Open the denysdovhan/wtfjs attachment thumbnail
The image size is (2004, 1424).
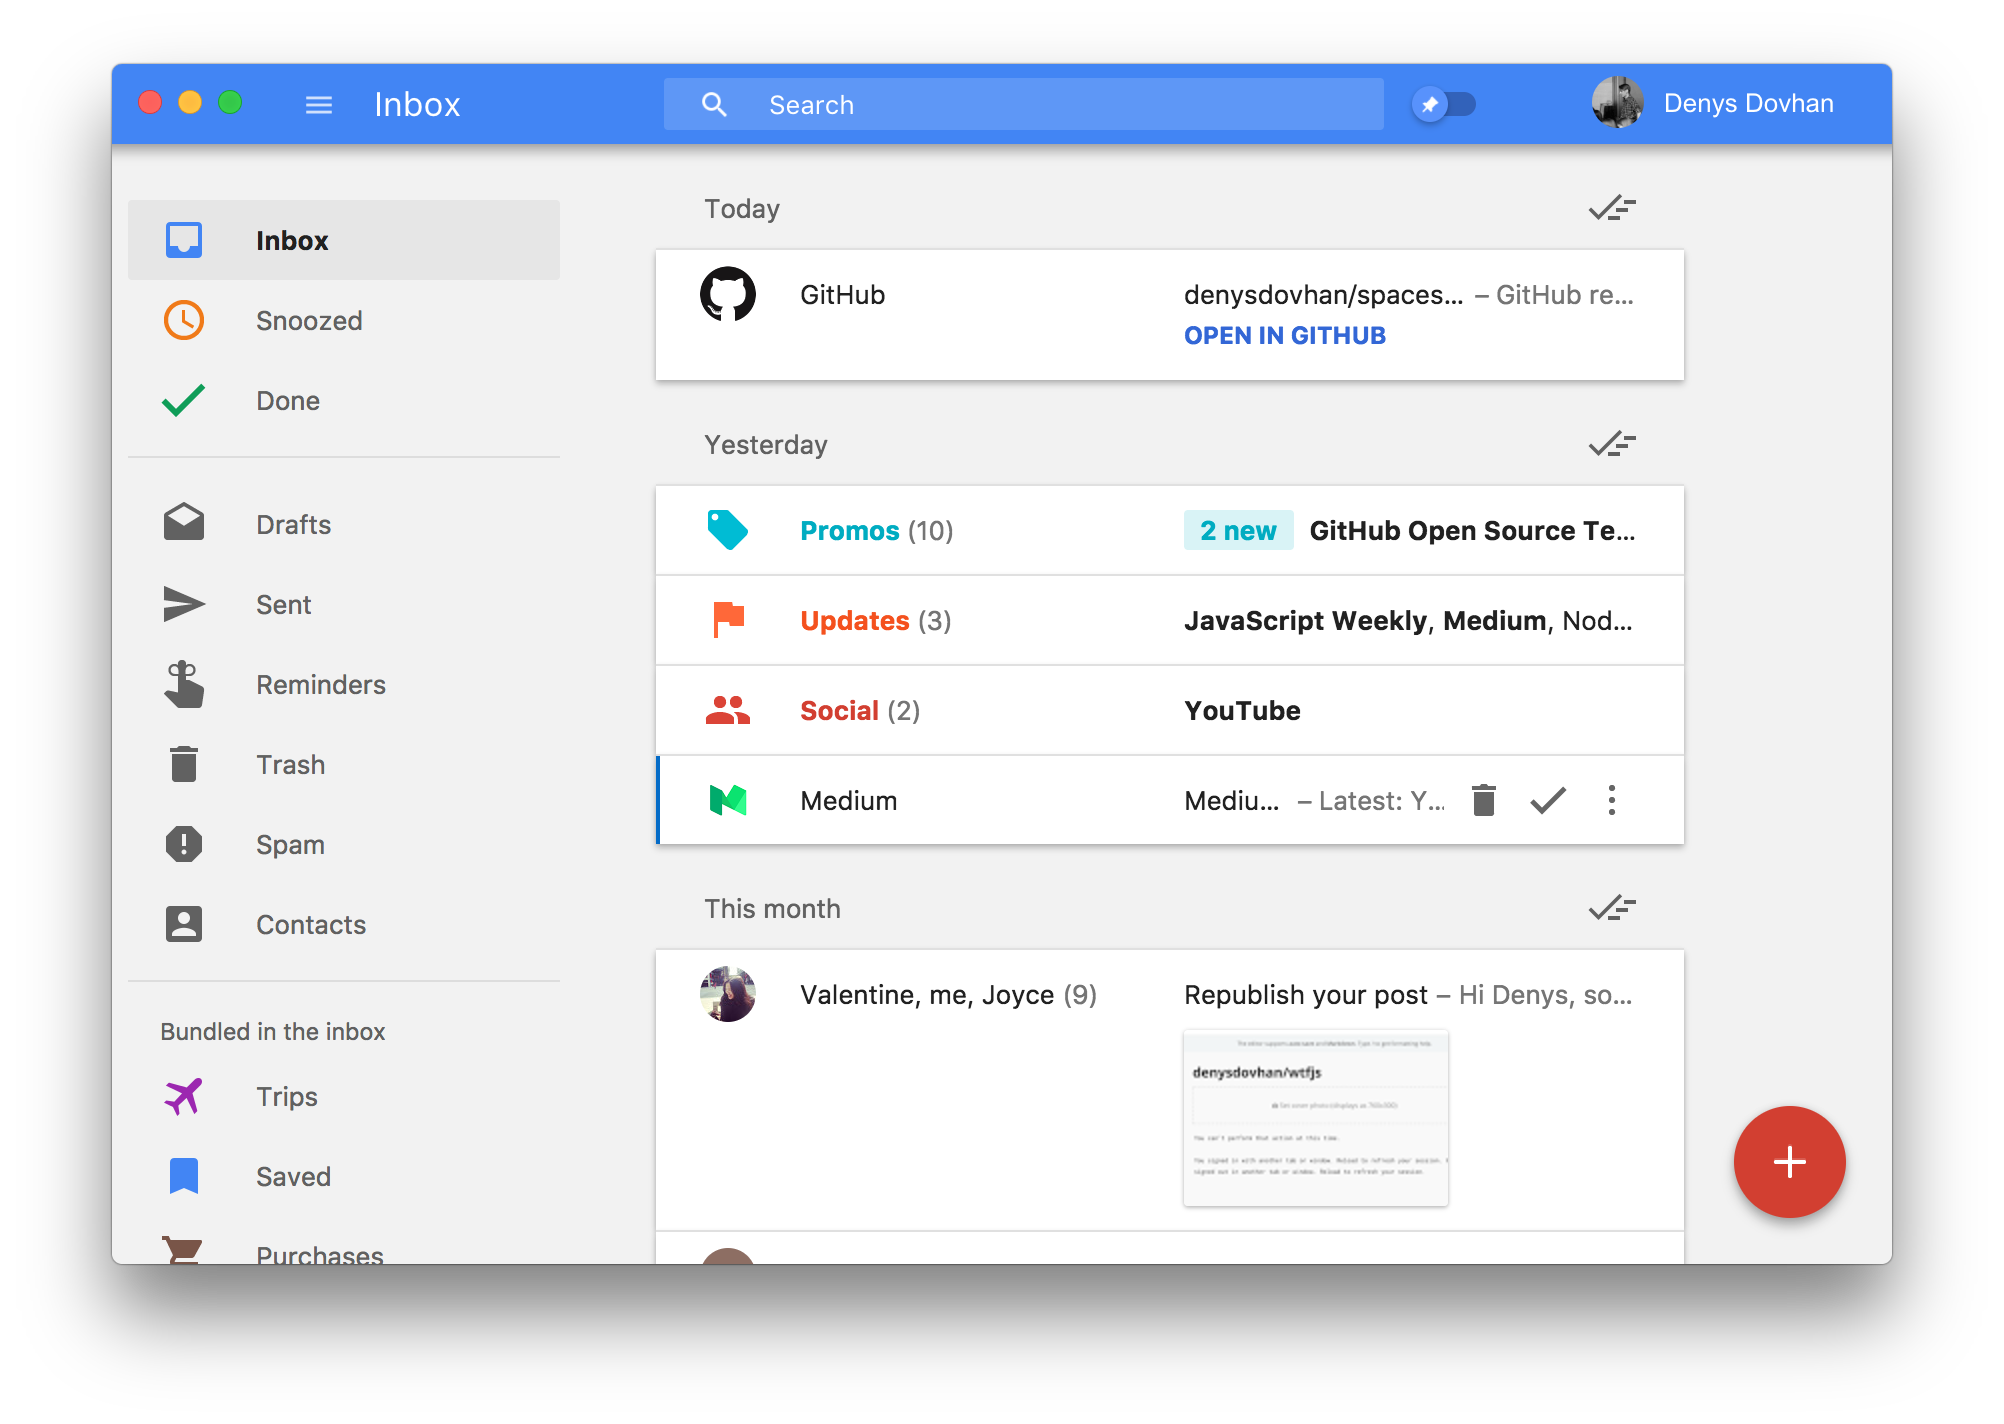1315,1117
